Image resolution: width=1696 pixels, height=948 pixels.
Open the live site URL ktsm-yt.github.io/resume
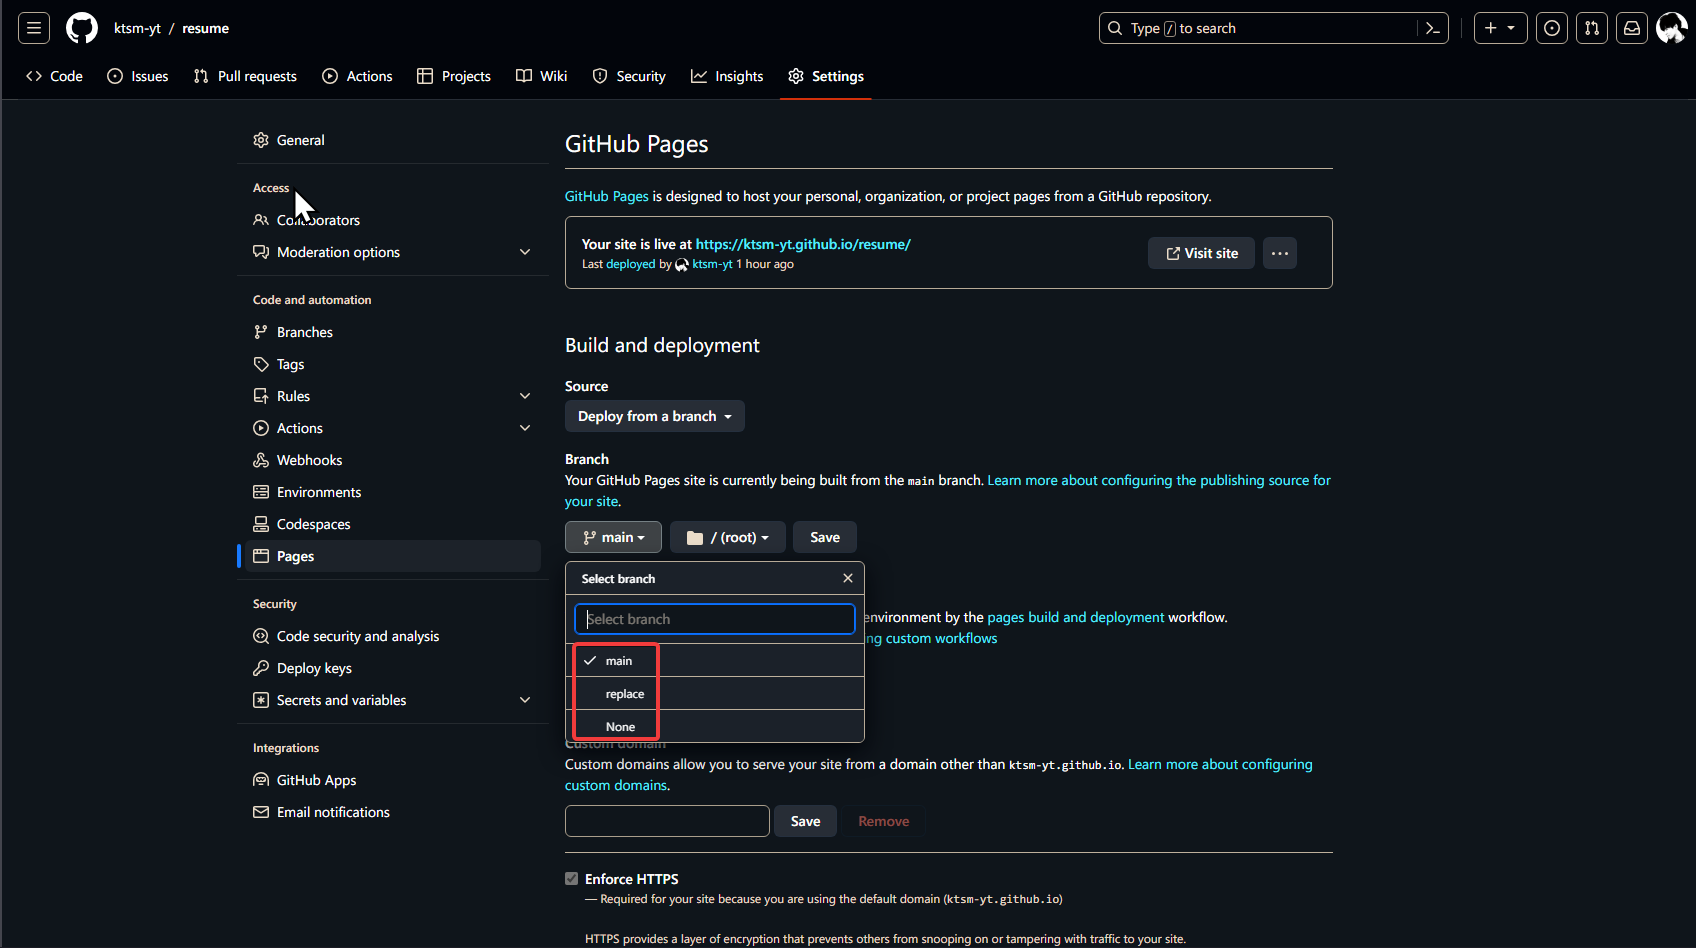[x=803, y=244]
